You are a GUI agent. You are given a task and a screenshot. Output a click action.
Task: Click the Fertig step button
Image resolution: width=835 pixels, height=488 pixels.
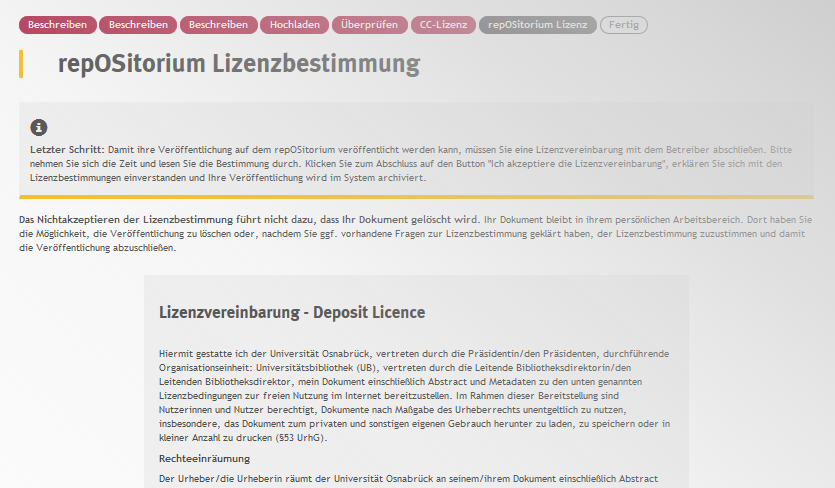[624, 25]
